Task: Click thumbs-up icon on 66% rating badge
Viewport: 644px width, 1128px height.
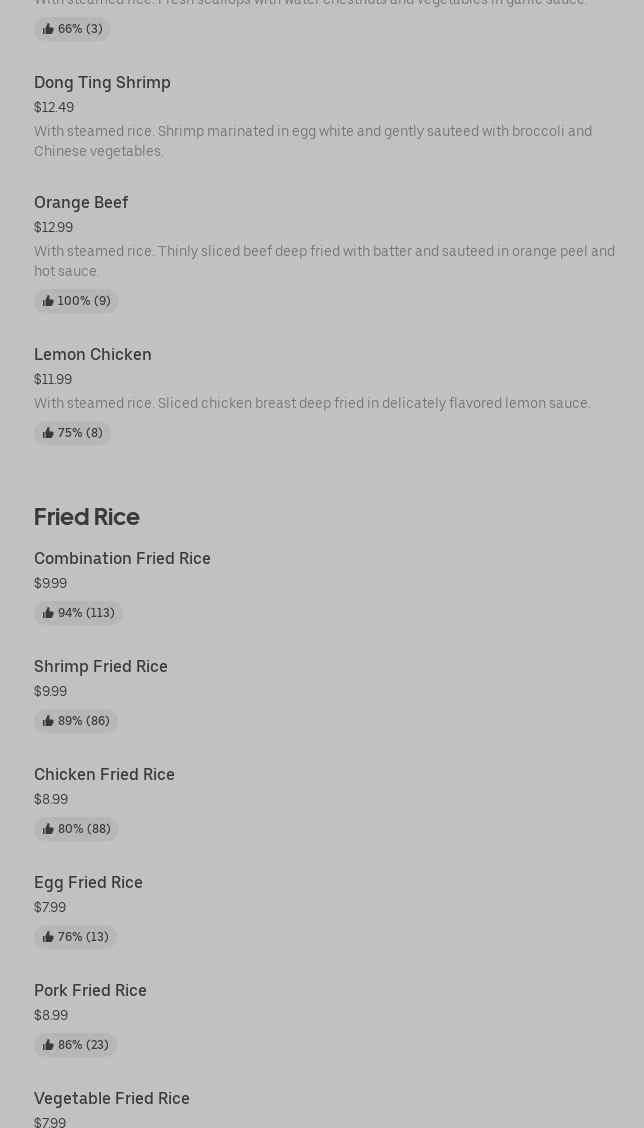Action: coord(48,29)
